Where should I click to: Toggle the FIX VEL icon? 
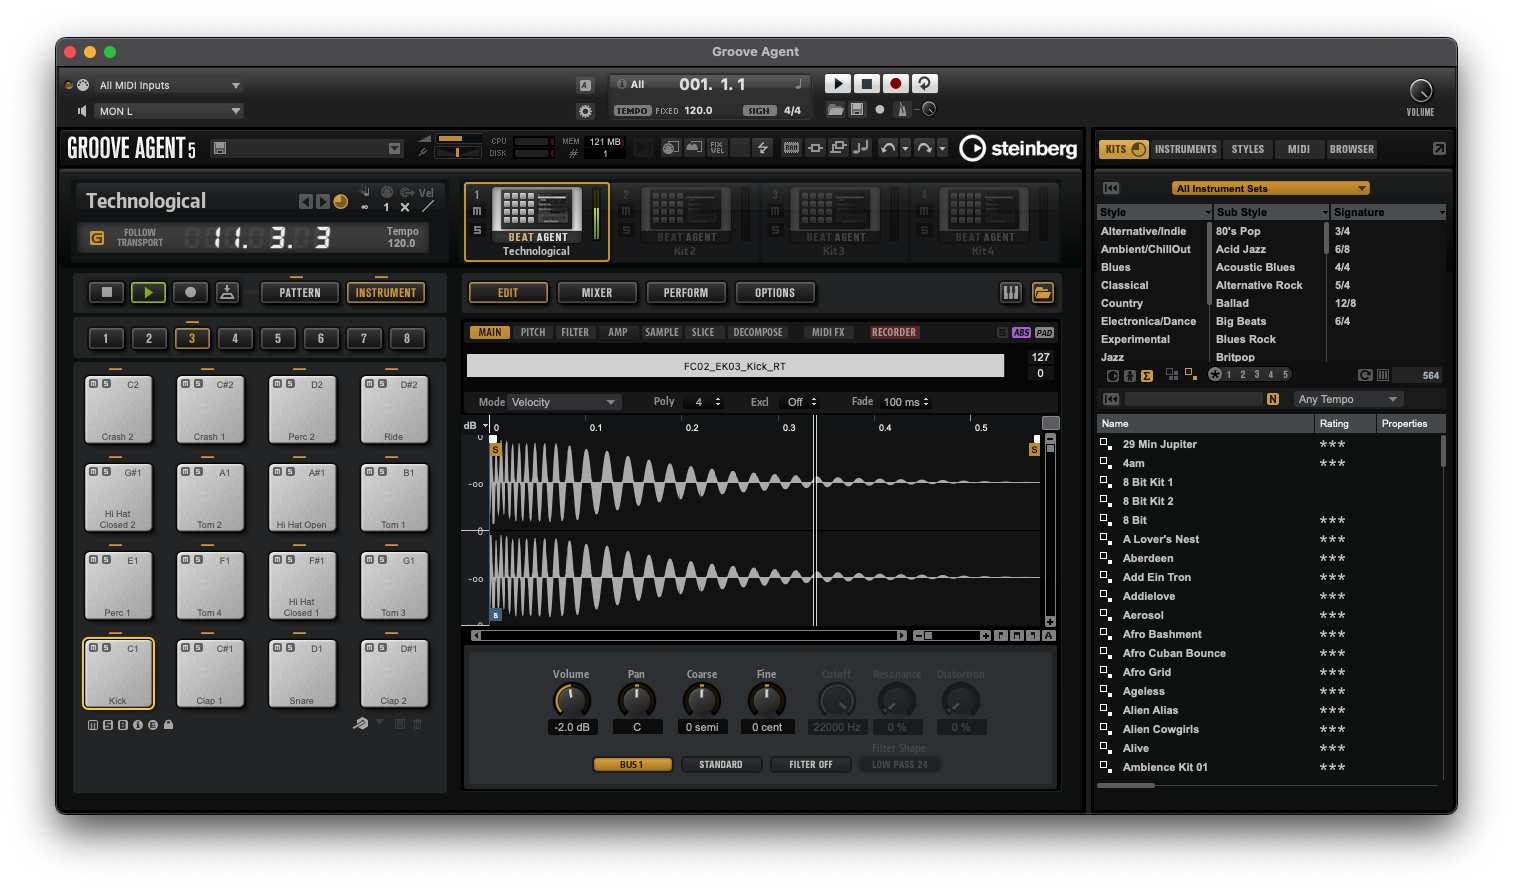point(717,148)
